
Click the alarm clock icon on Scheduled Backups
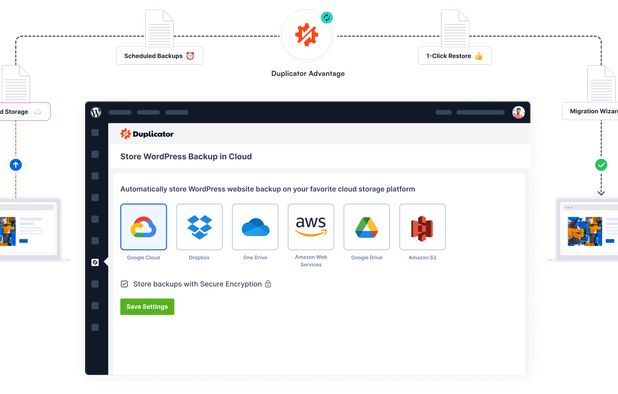click(x=190, y=56)
